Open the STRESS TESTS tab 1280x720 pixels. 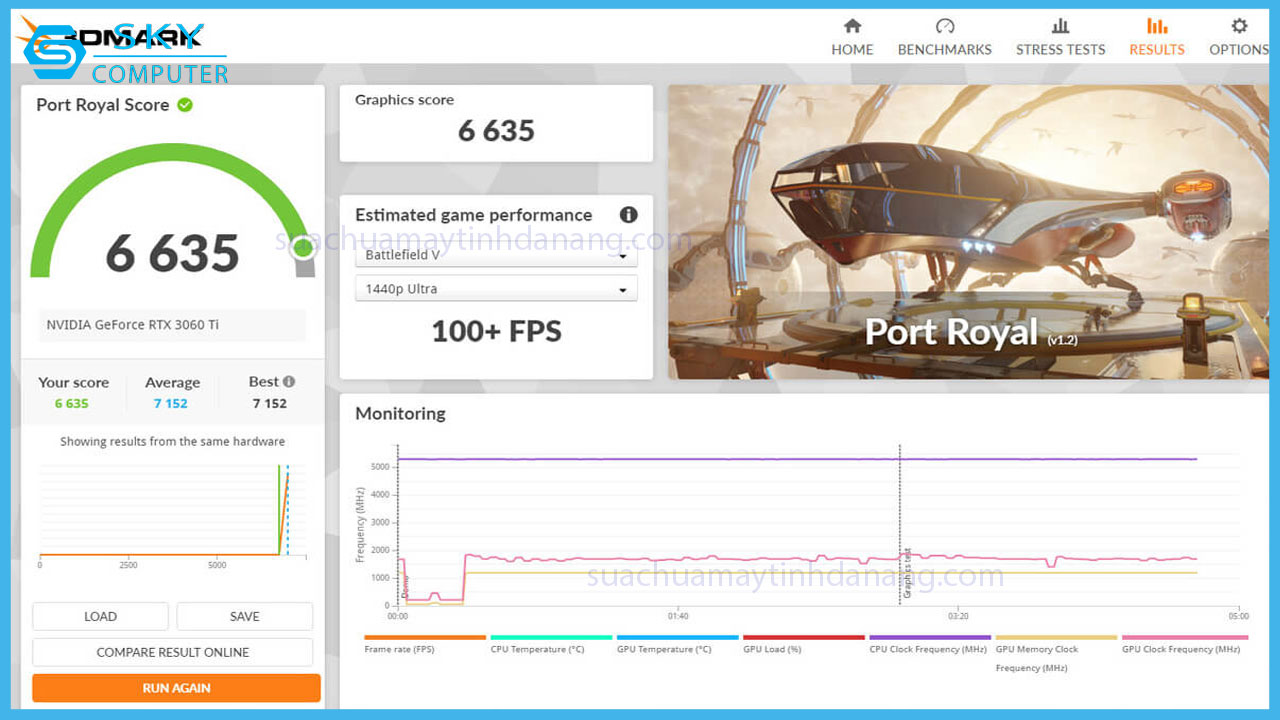tap(1060, 25)
